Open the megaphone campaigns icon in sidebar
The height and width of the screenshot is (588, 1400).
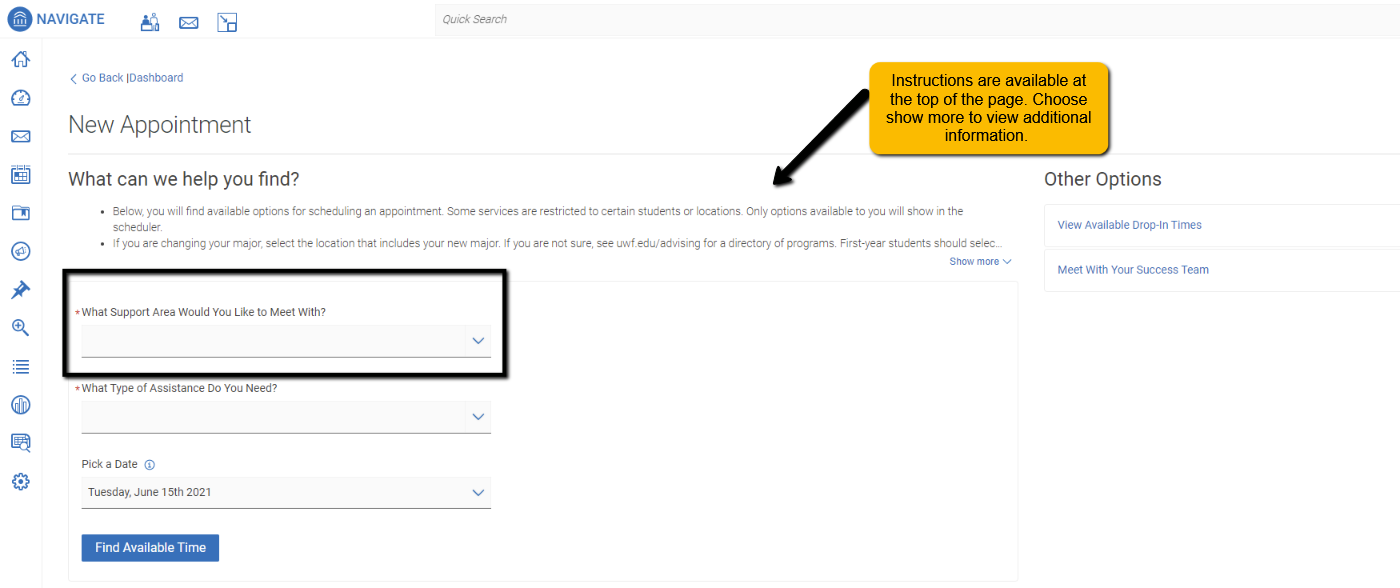20,251
